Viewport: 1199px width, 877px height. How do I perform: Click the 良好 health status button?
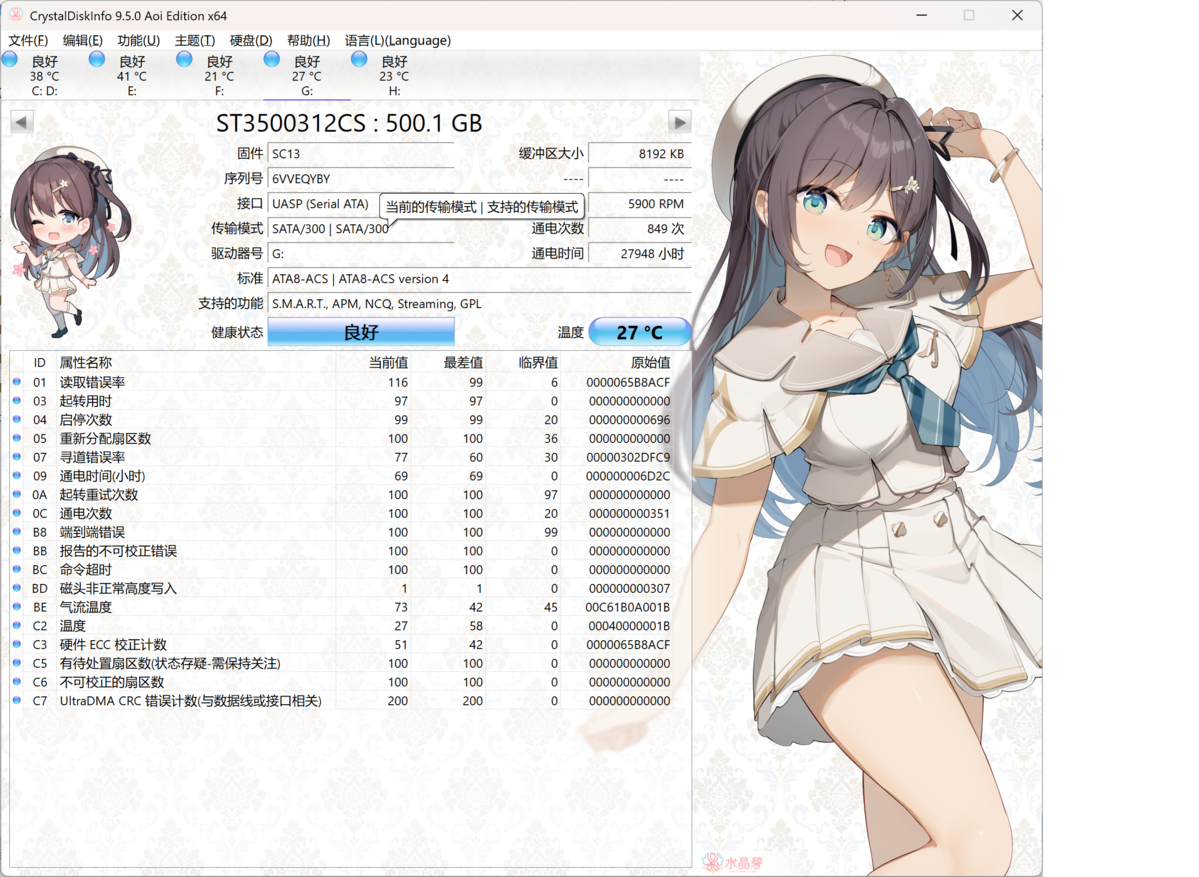[361, 332]
